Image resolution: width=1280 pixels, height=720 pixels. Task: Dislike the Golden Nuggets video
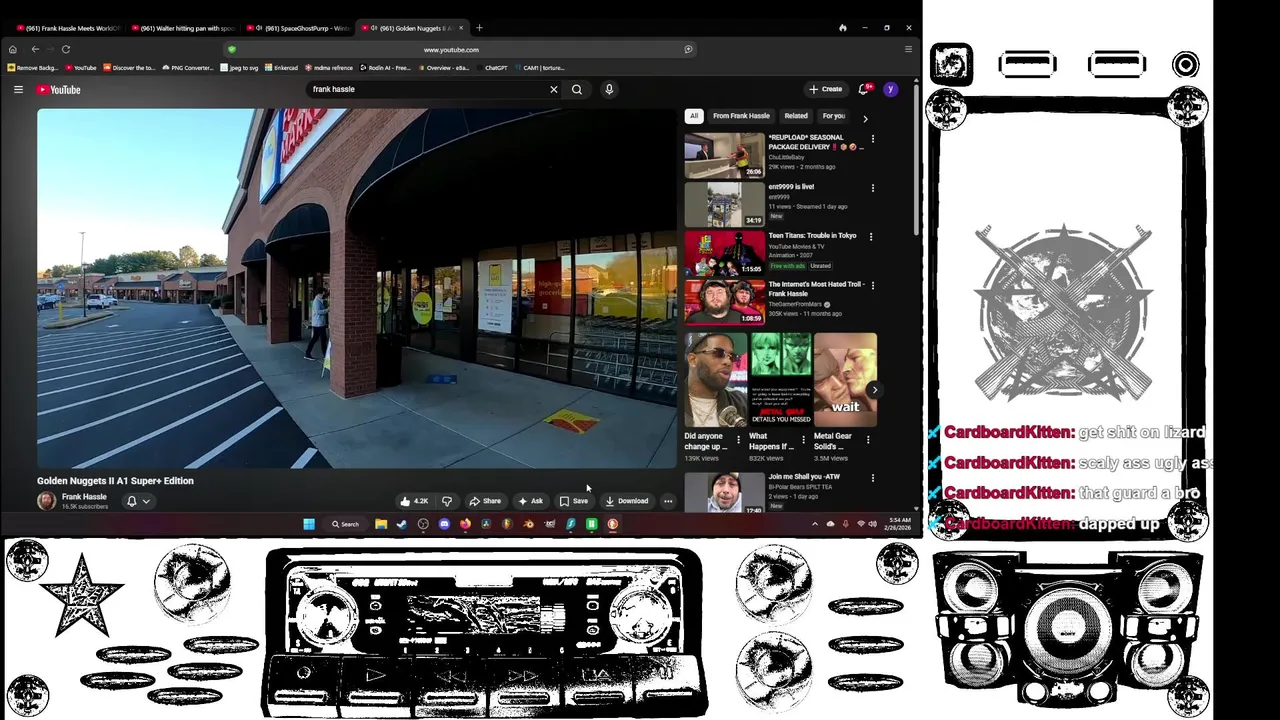(x=447, y=501)
